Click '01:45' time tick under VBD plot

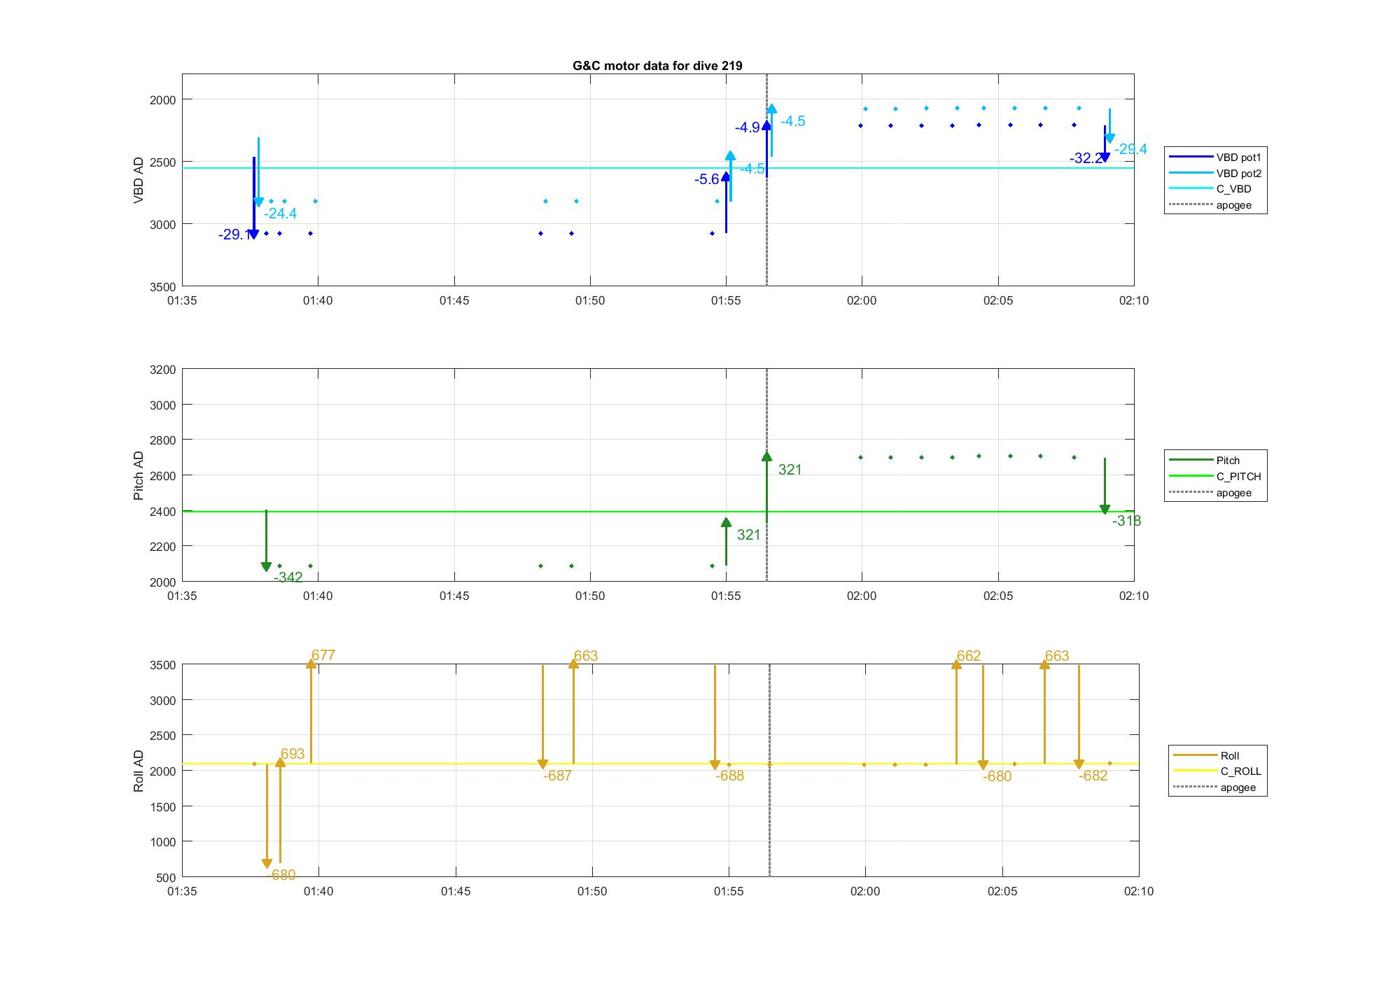pos(454,301)
